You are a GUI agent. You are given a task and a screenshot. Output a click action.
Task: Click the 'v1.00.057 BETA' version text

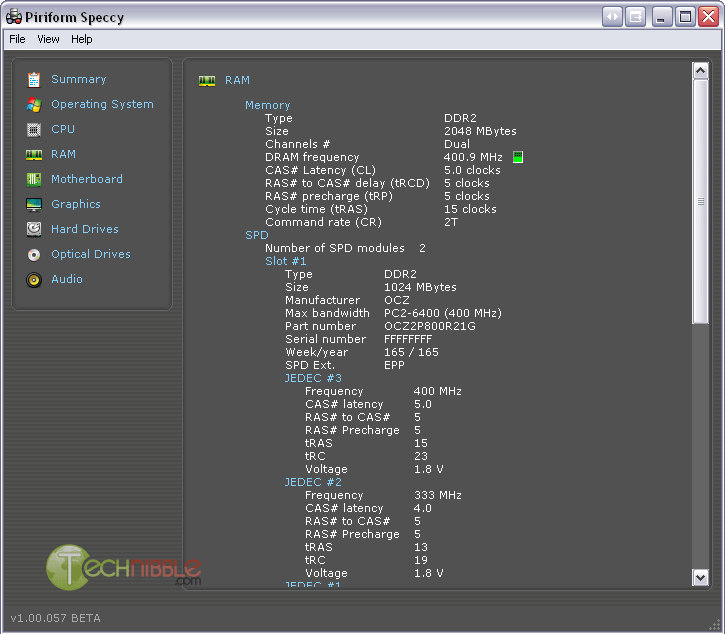(x=55, y=618)
